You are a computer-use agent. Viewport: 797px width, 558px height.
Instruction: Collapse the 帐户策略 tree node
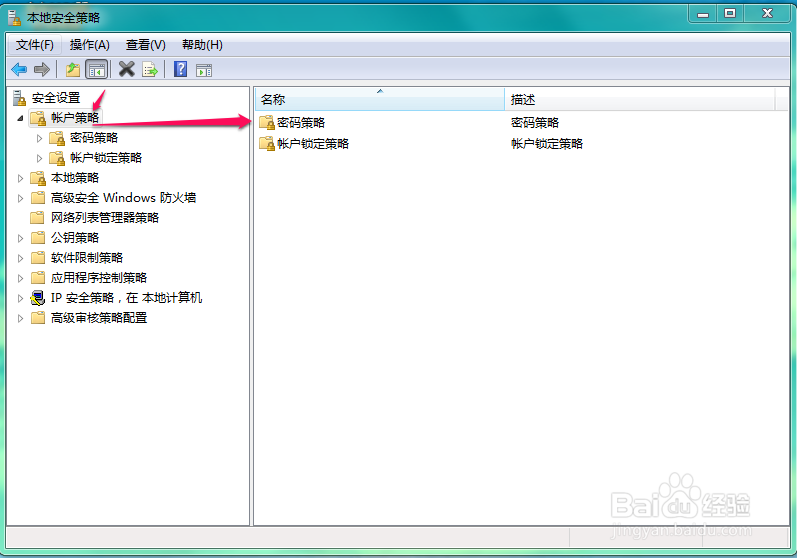[x=20, y=118]
